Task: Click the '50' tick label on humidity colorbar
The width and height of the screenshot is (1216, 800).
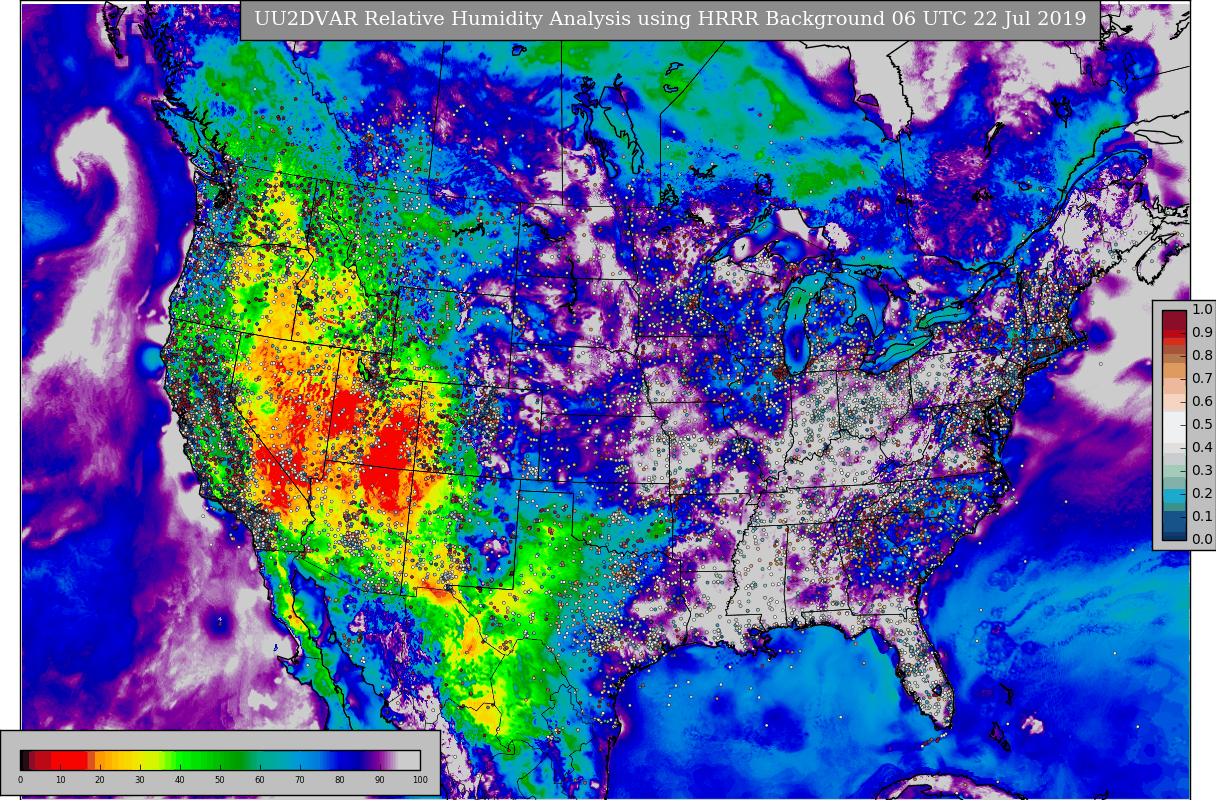Action: point(220,780)
